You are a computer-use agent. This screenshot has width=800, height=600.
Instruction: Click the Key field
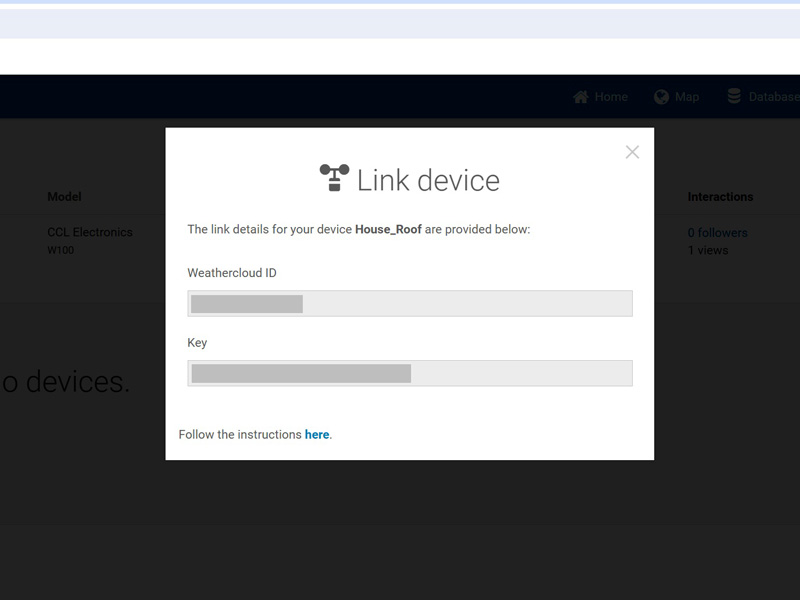(410, 373)
